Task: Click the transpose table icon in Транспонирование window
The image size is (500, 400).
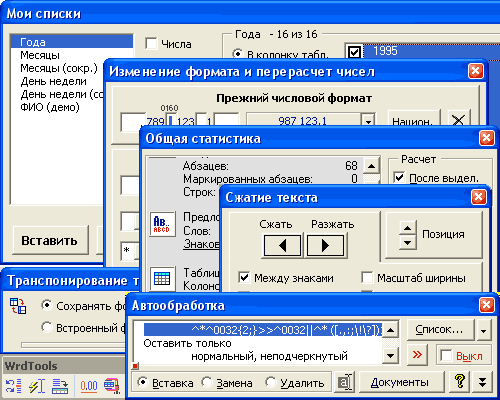Action: (18, 306)
